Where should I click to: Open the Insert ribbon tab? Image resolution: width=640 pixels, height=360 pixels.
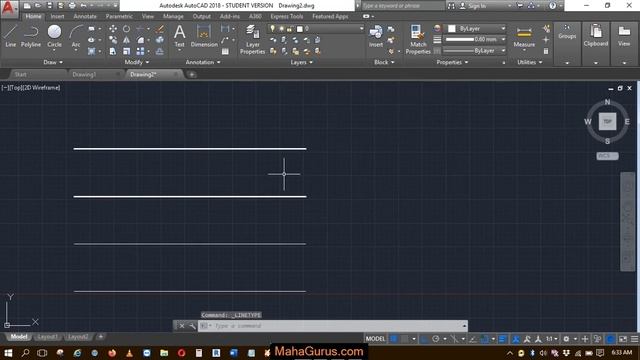coord(57,16)
